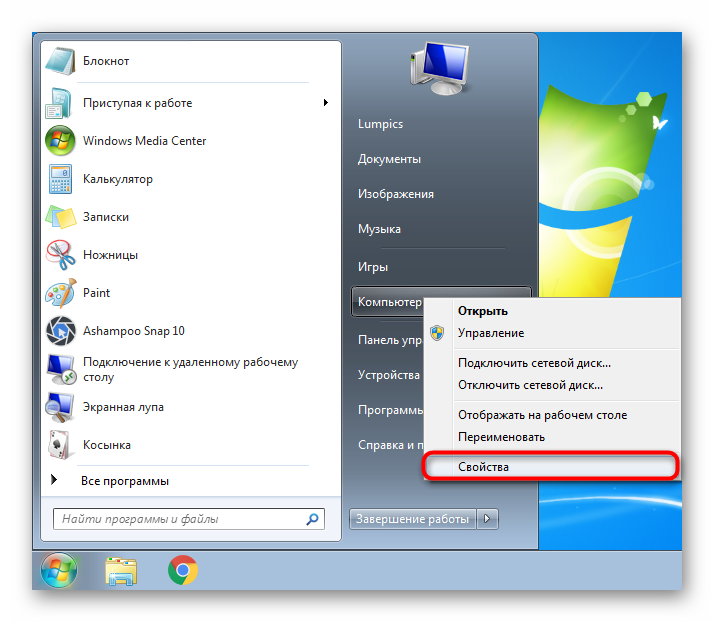This screenshot has width=714, height=622.
Task: Click the Start orb button
Action: (x=59, y=571)
